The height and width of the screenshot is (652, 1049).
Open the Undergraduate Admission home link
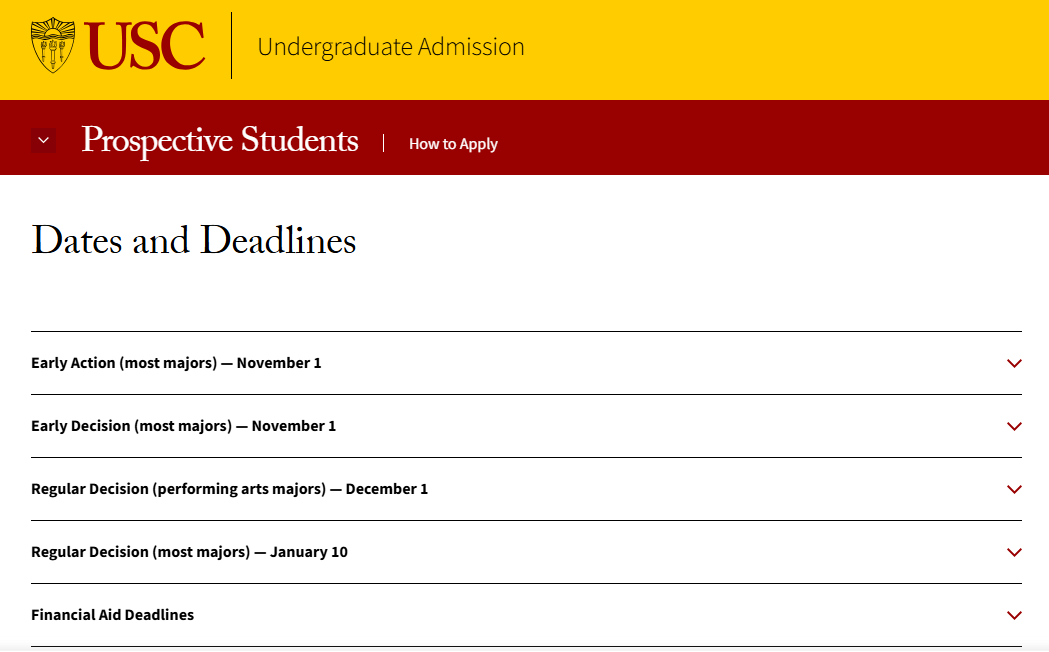390,47
